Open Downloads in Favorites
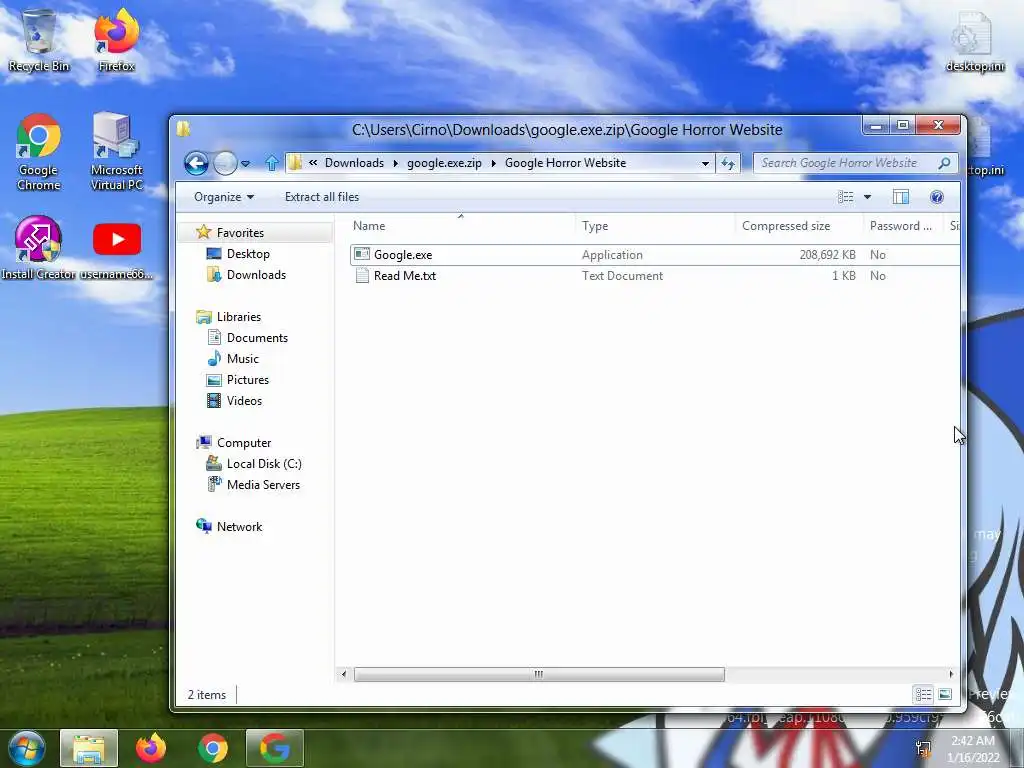This screenshot has width=1024, height=768. point(256,275)
